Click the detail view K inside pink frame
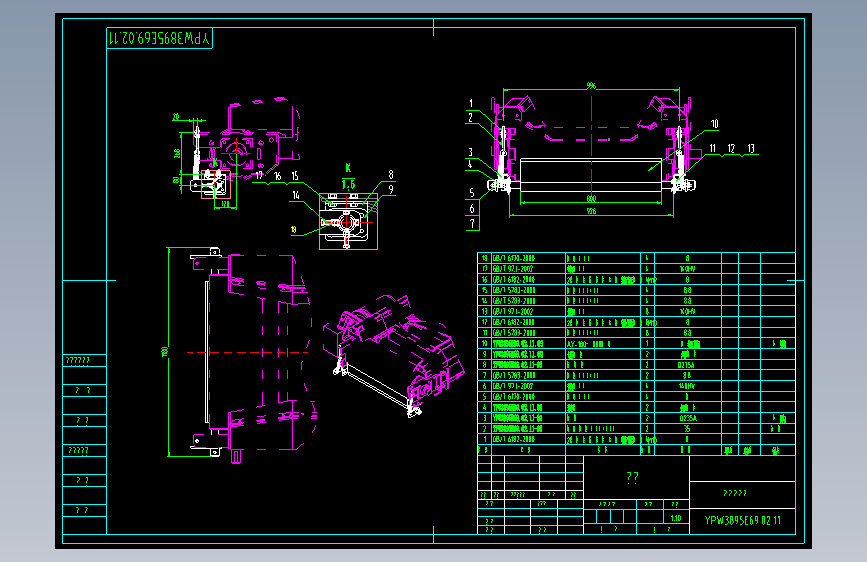The height and width of the screenshot is (562, 867). (x=348, y=221)
